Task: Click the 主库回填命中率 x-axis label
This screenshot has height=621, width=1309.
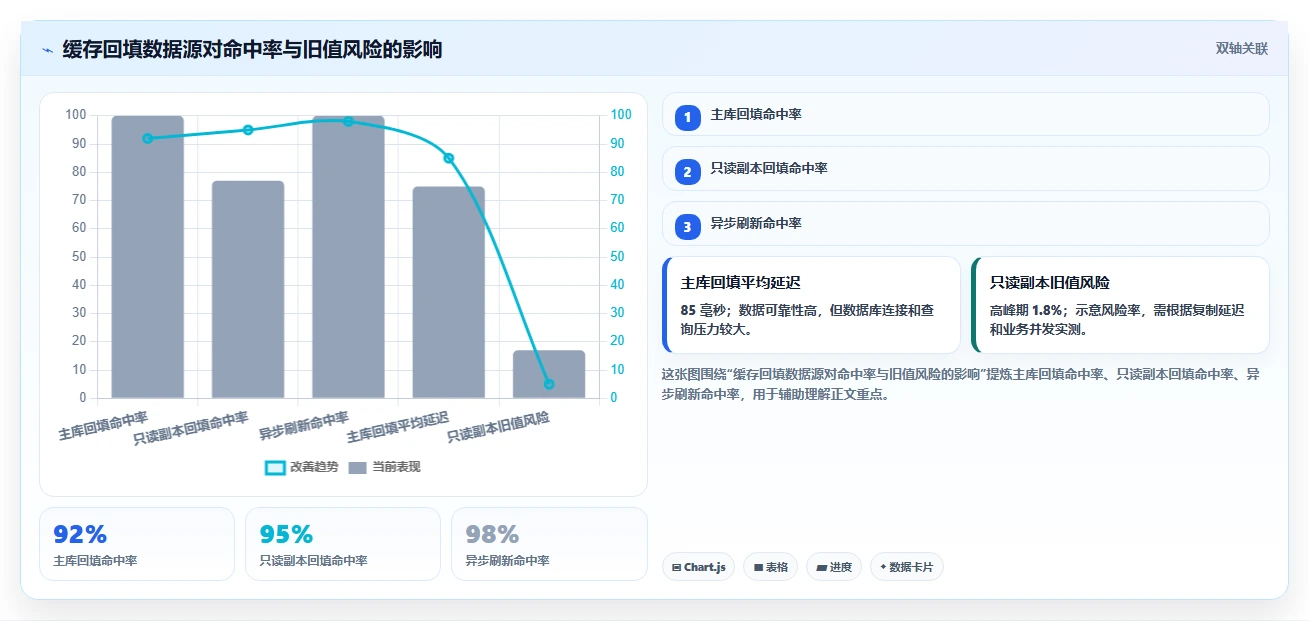Action: [103, 426]
